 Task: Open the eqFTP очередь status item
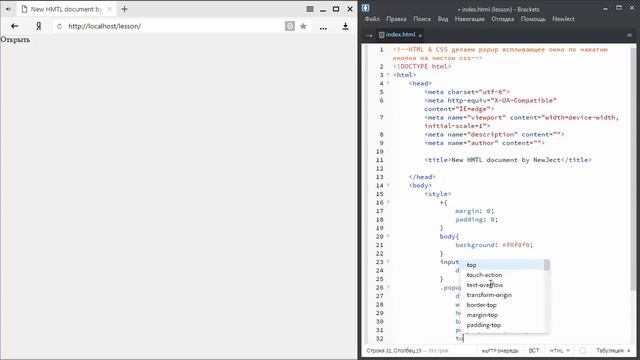click(x=500, y=351)
